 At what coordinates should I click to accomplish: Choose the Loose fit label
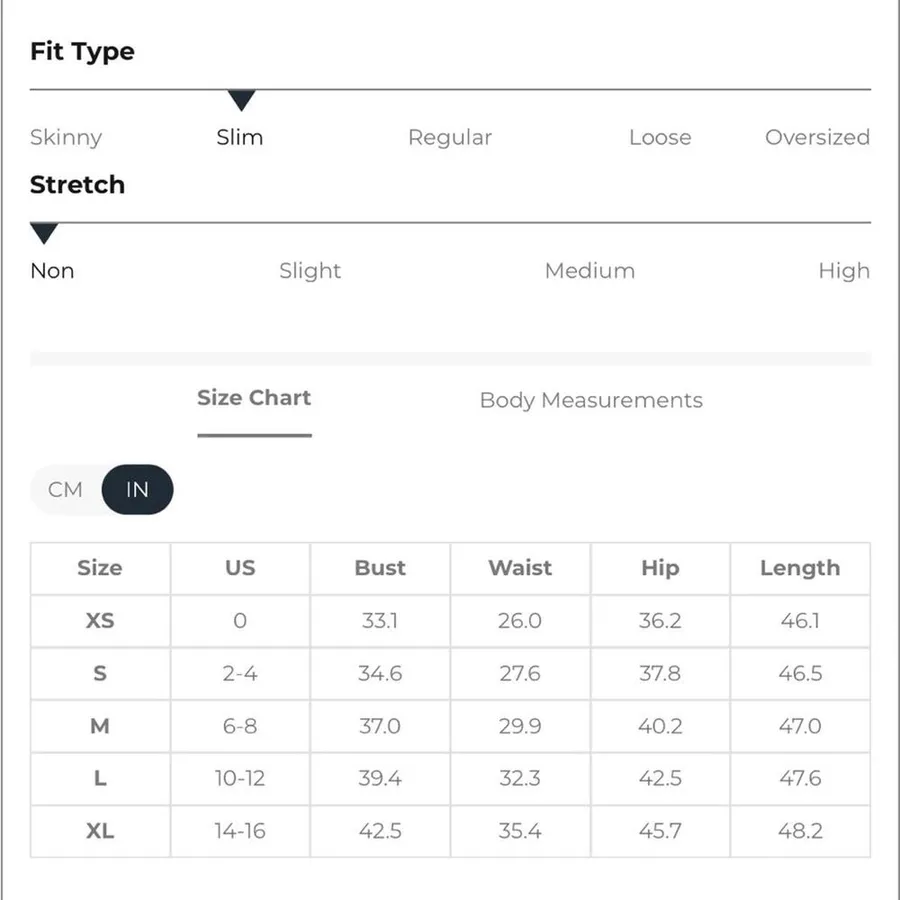click(x=660, y=137)
